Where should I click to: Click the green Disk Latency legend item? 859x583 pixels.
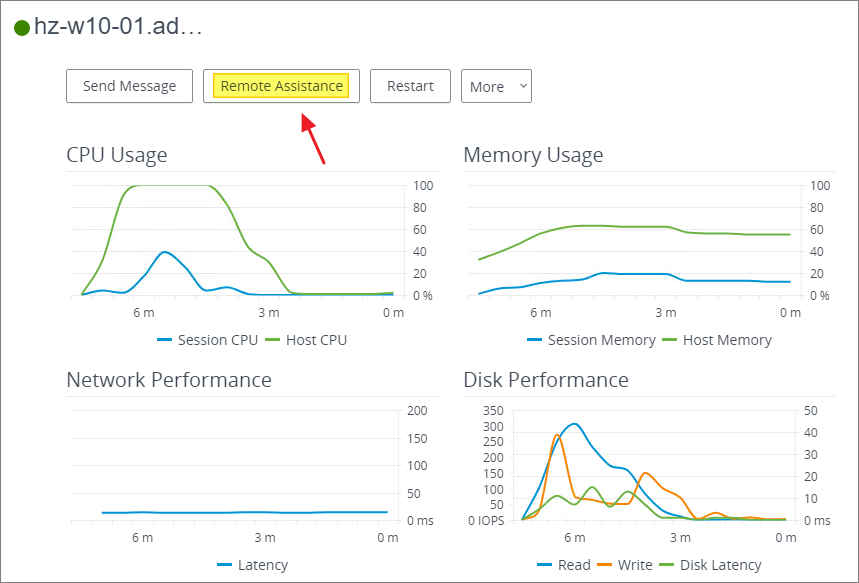(x=709, y=565)
